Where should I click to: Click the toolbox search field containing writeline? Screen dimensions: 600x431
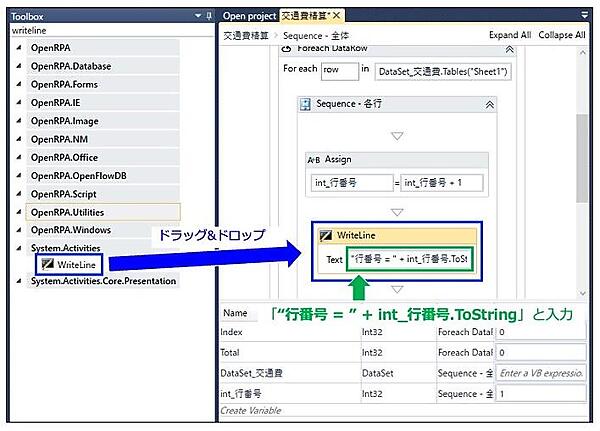[x=112, y=30]
